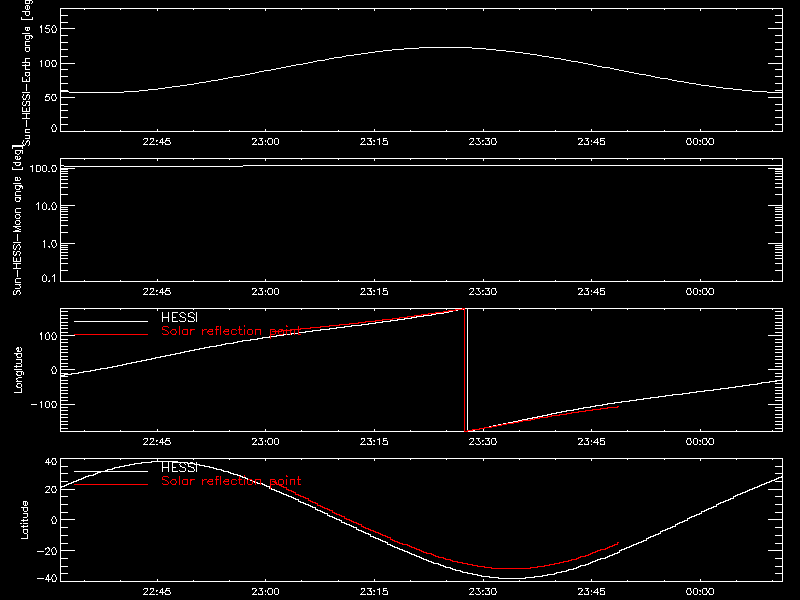The height and width of the screenshot is (600, 800).
Task: Click the -20 tick on Latitude plot
Action: 47,551
